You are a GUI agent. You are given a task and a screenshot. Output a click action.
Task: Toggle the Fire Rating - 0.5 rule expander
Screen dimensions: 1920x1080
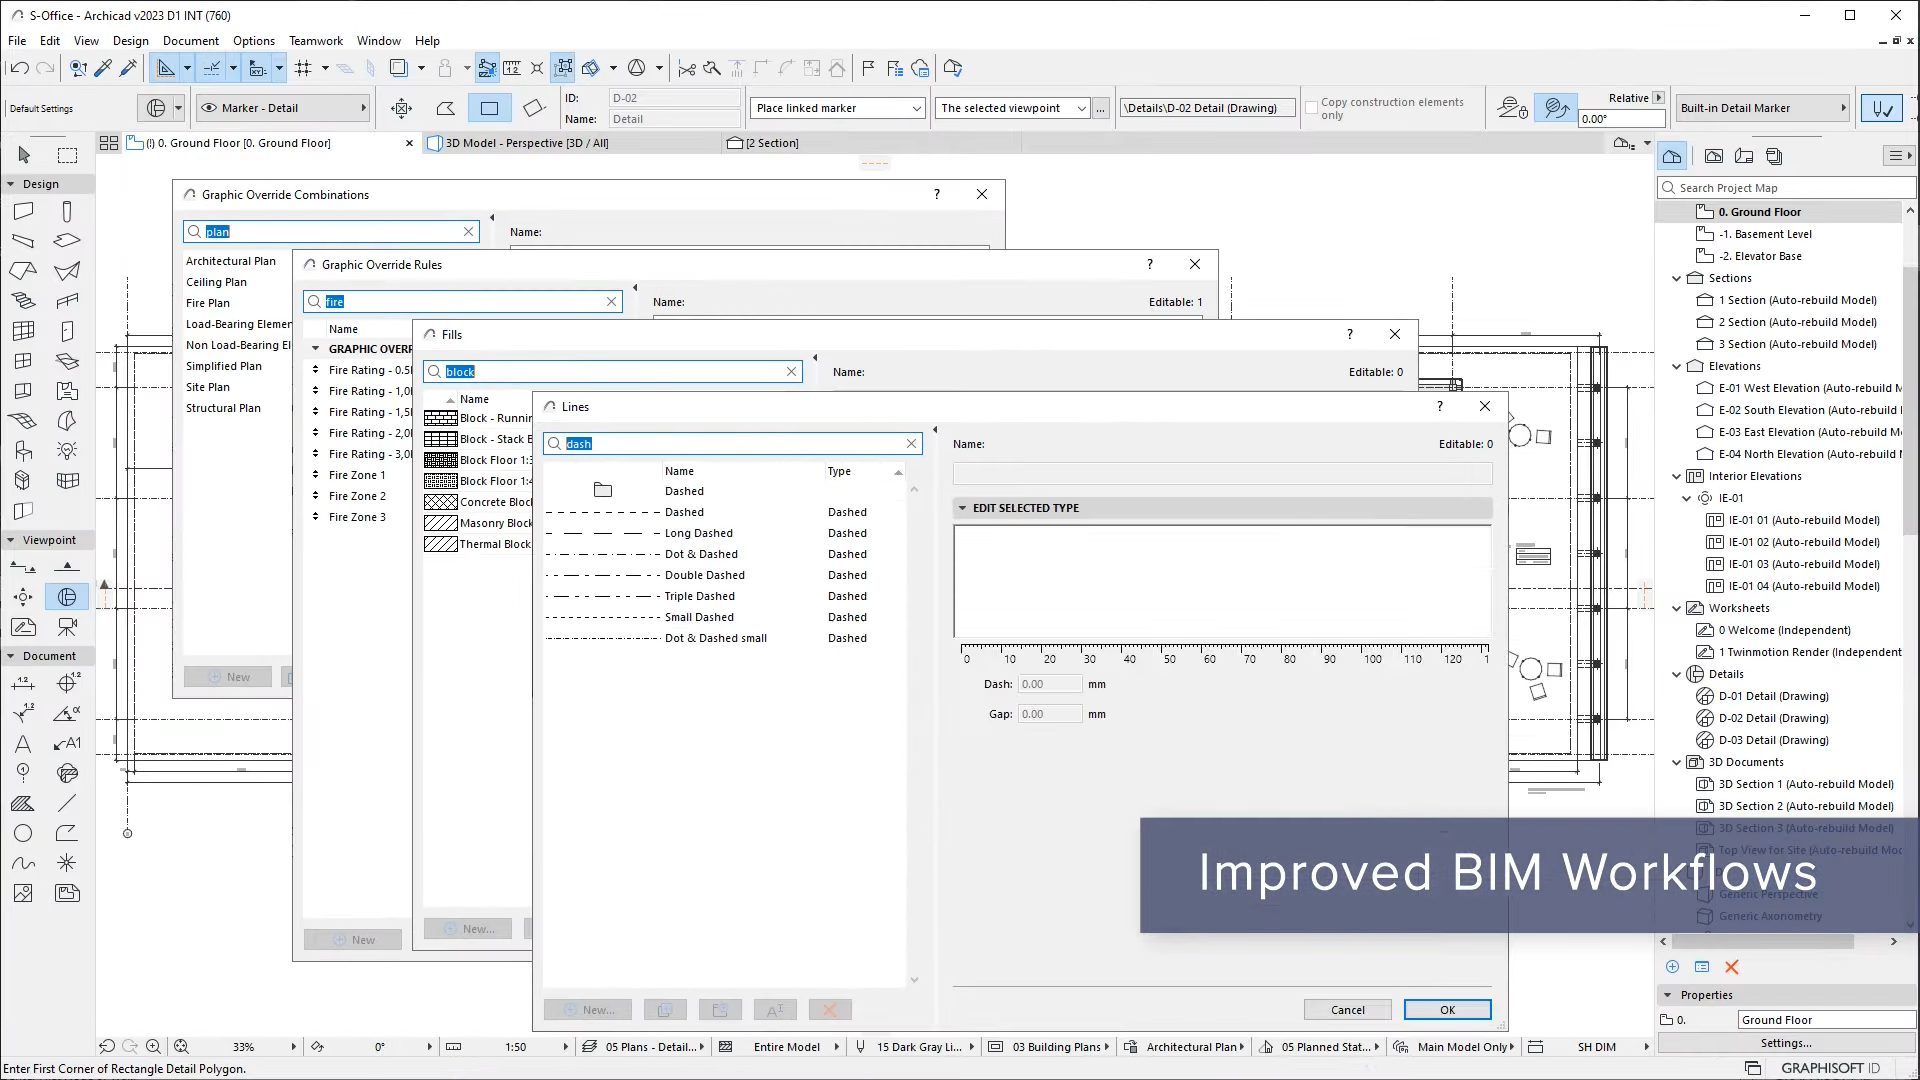[x=316, y=370]
